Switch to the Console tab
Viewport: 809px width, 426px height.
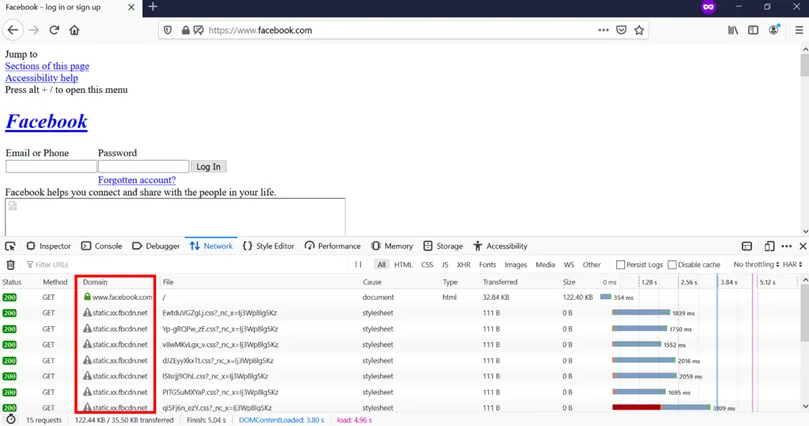tap(102, 246)
